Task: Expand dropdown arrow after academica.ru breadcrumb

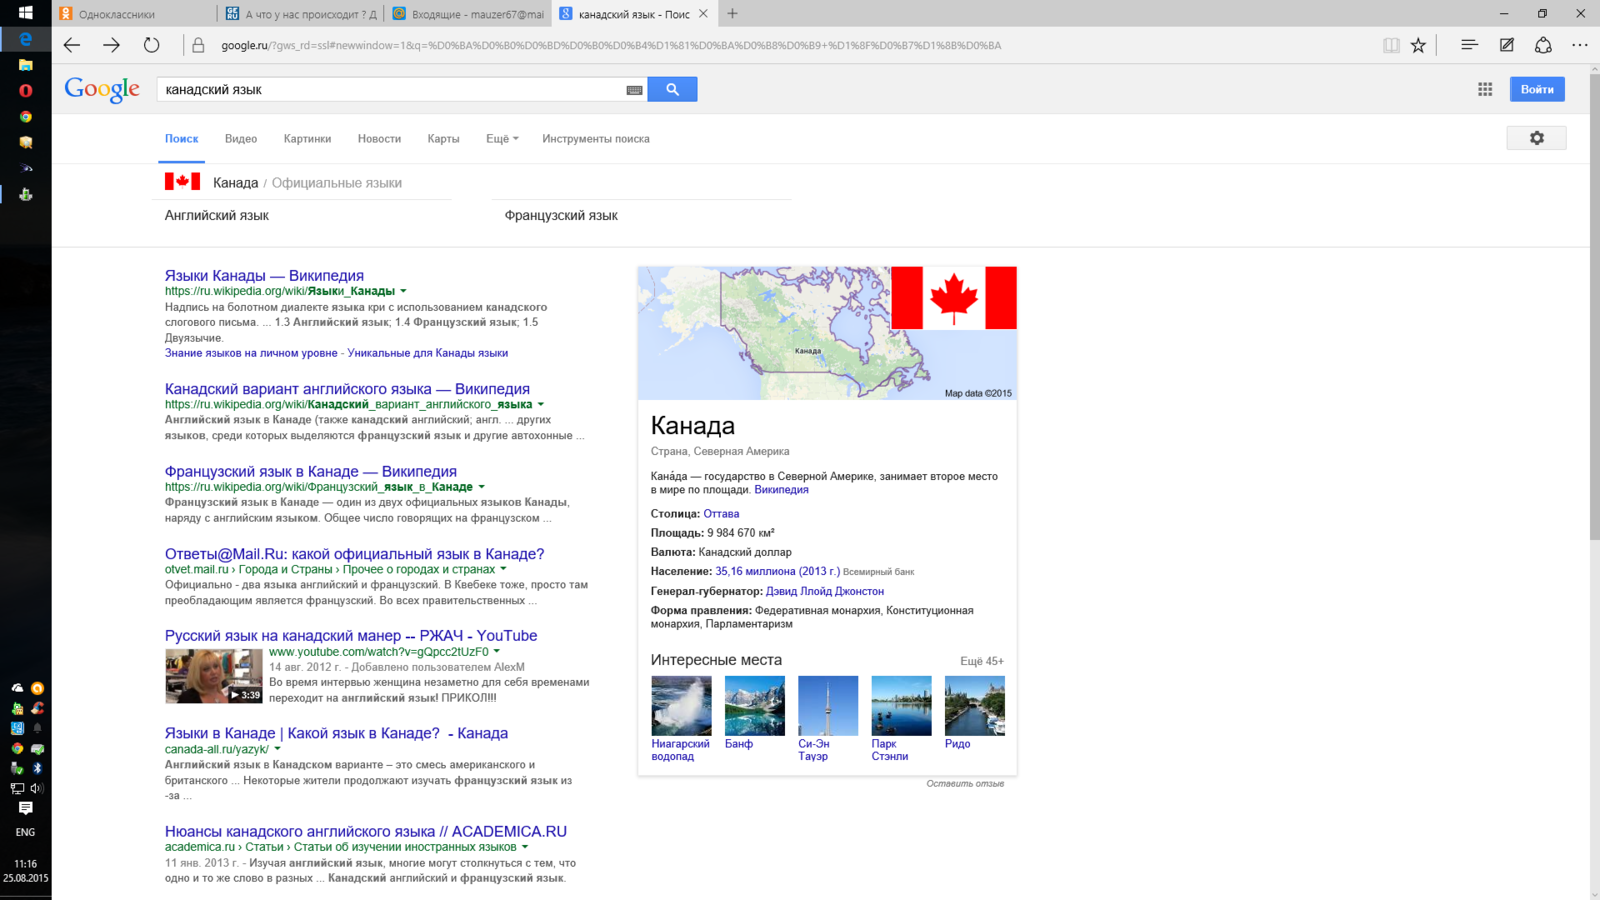Action: click(525, 847)
